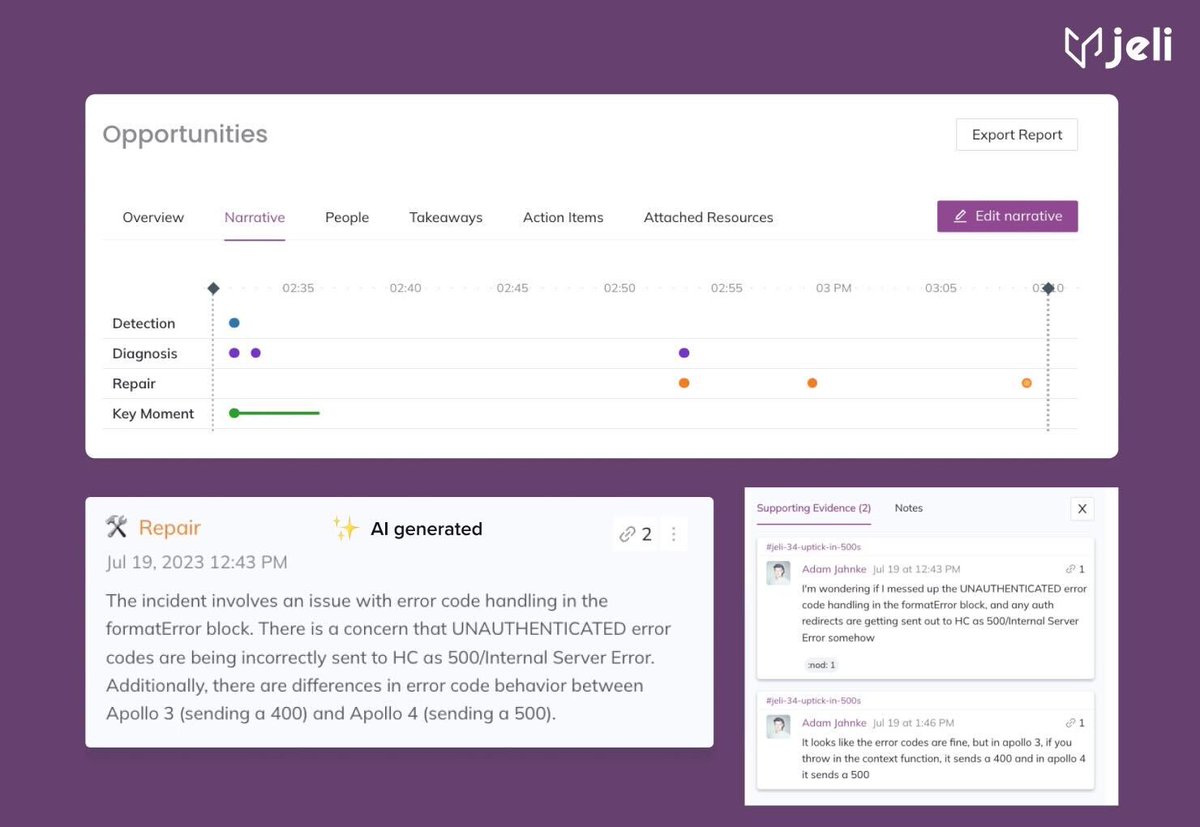The image size is (1200, 827).
Task: Click the 02:50 timeline tick label
Action: pos(619,288)
